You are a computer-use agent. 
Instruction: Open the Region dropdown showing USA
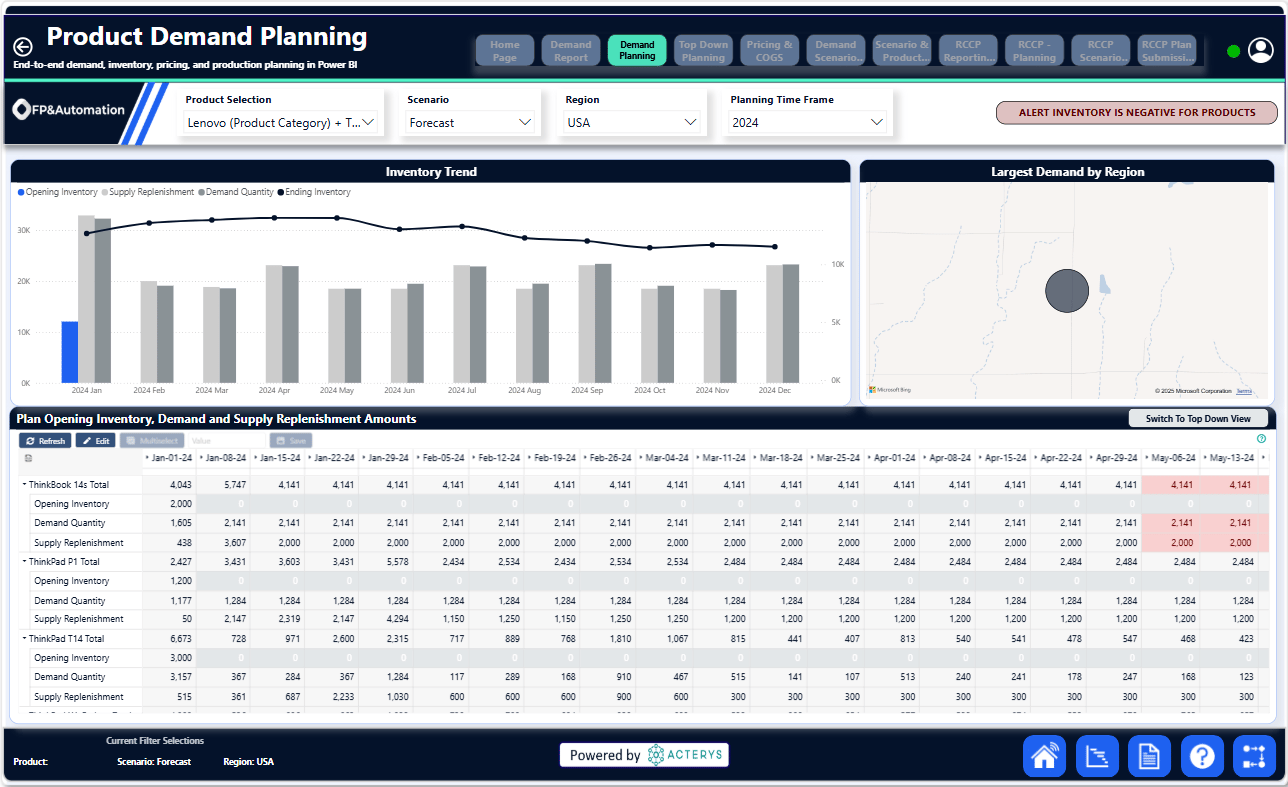point(632,122)
